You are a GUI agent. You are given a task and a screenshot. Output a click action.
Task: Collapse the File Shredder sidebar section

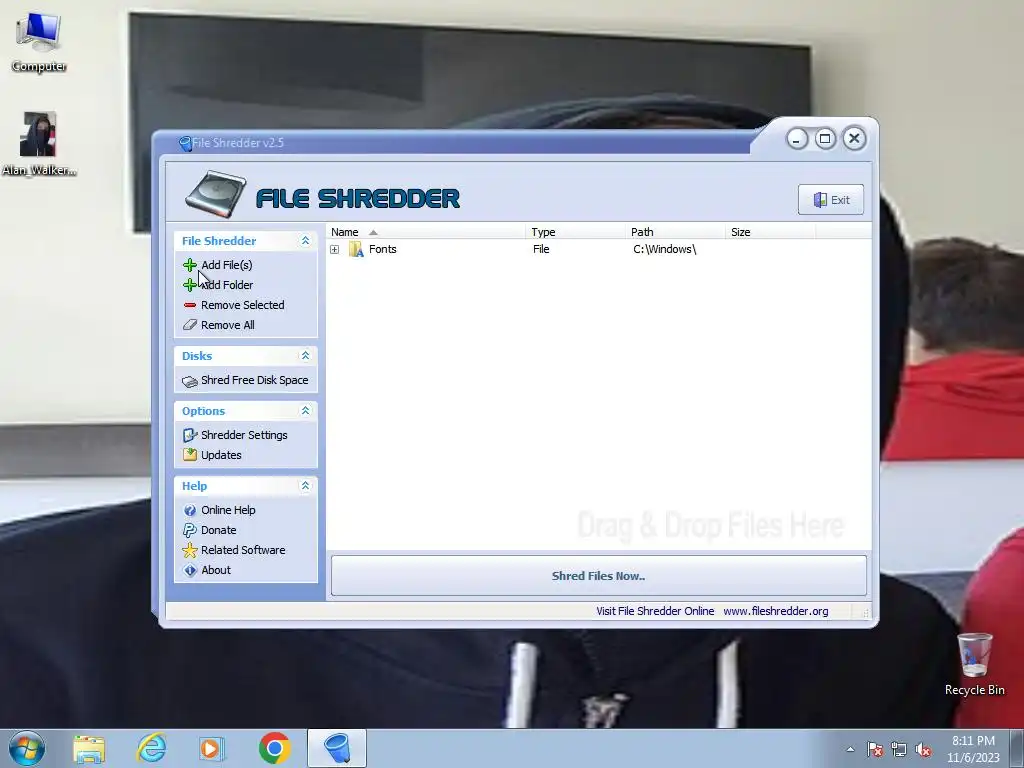pyautogui.click(x=305, y=241)
